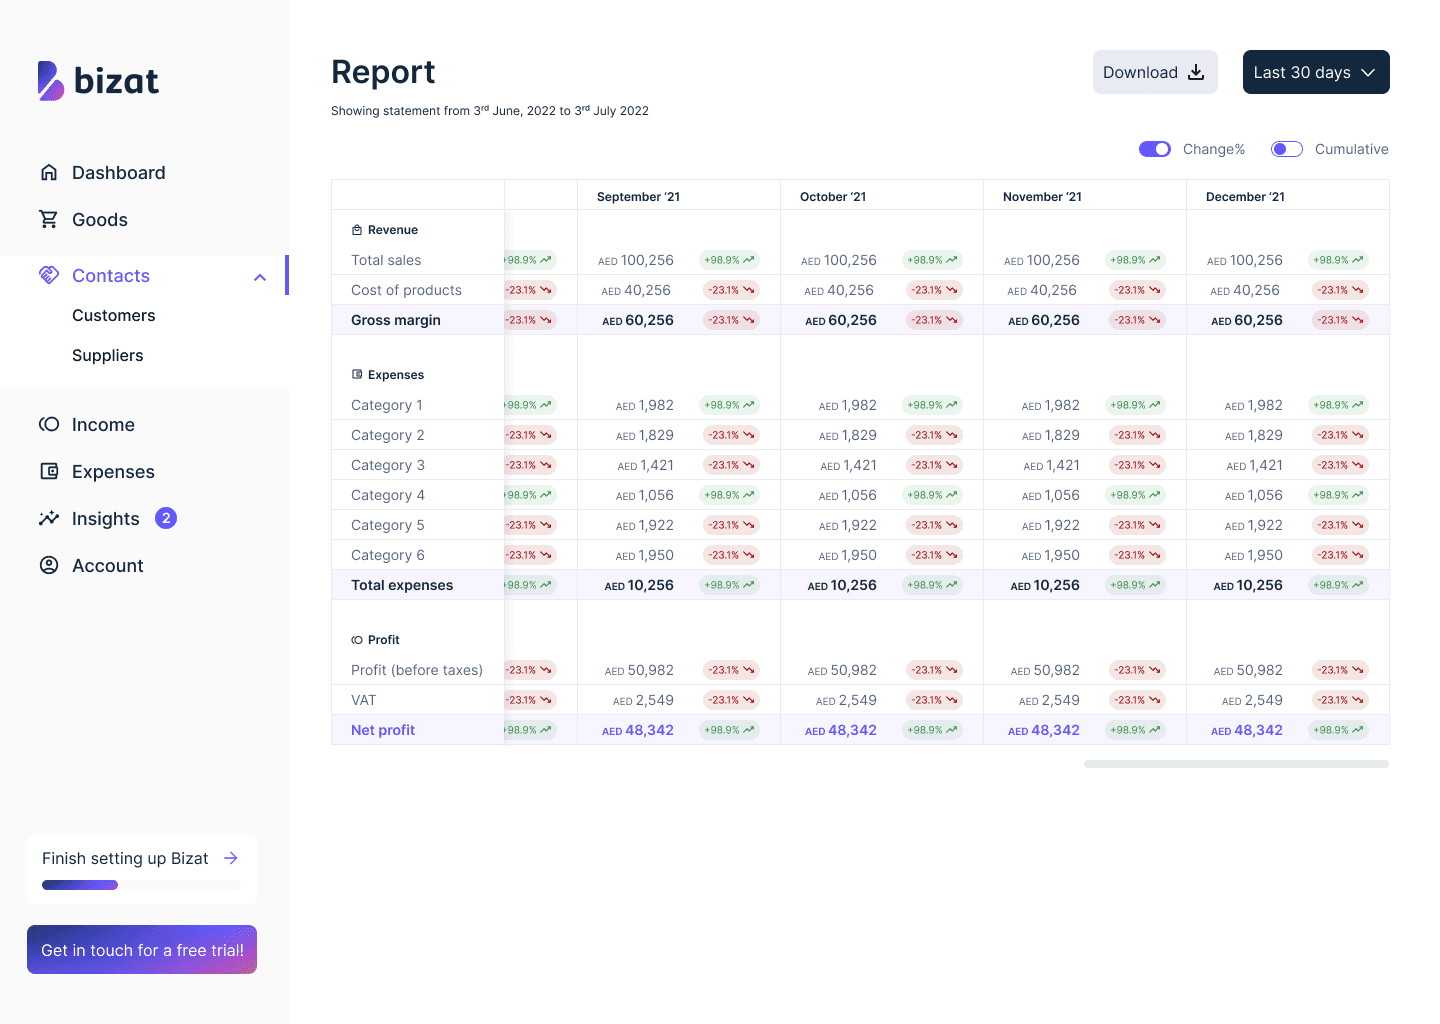This screenshot has height=1024, width=1440.
Task: Open Insights page
Action: [106, 518]
